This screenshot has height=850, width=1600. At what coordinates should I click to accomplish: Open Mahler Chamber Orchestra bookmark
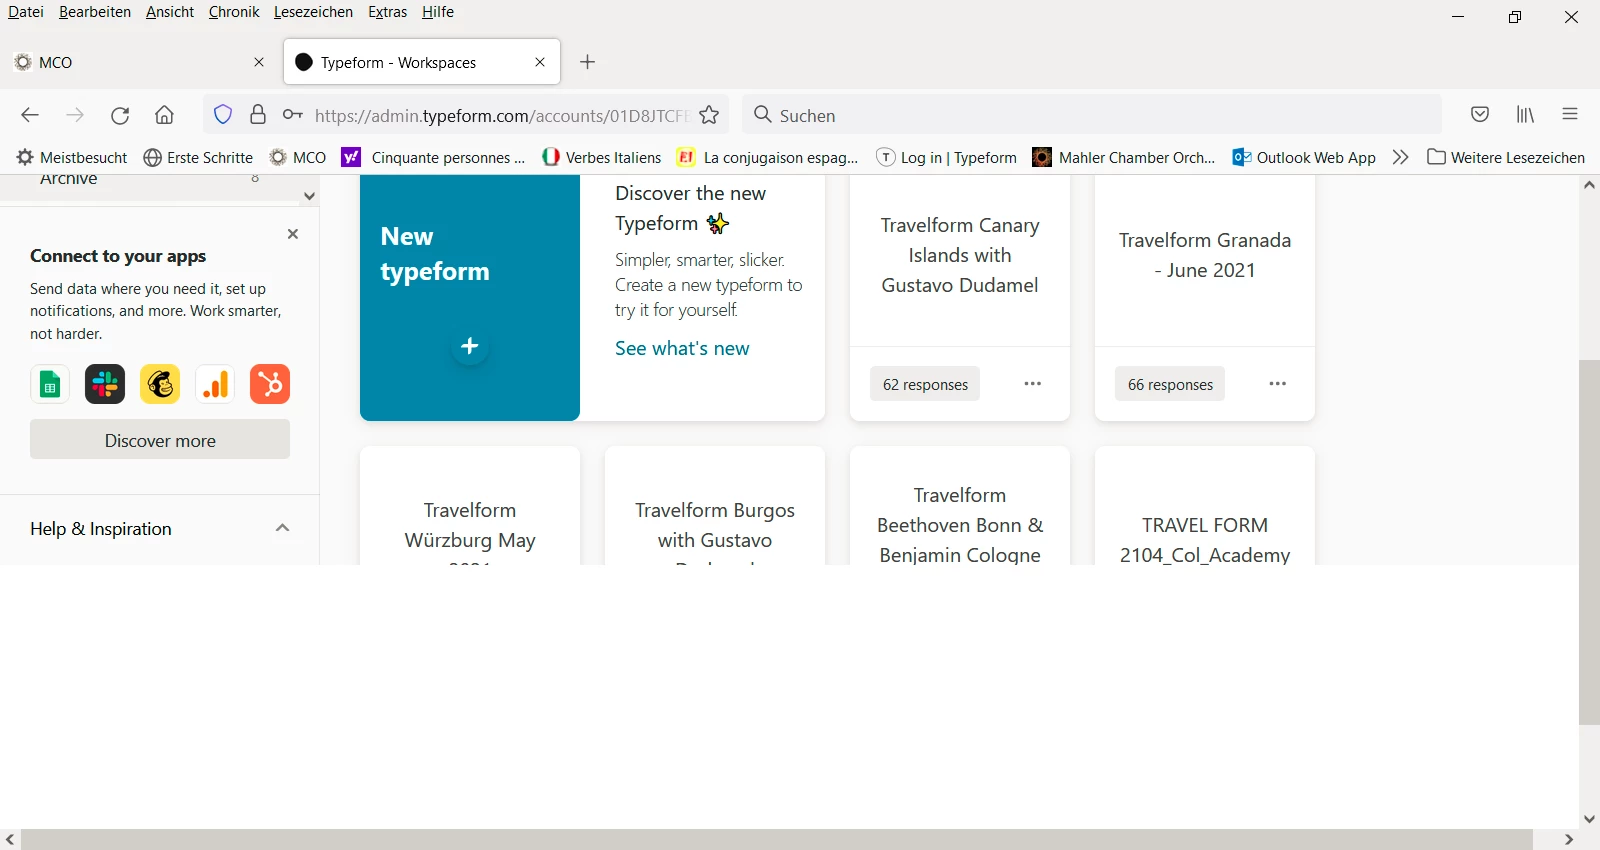1124,157
